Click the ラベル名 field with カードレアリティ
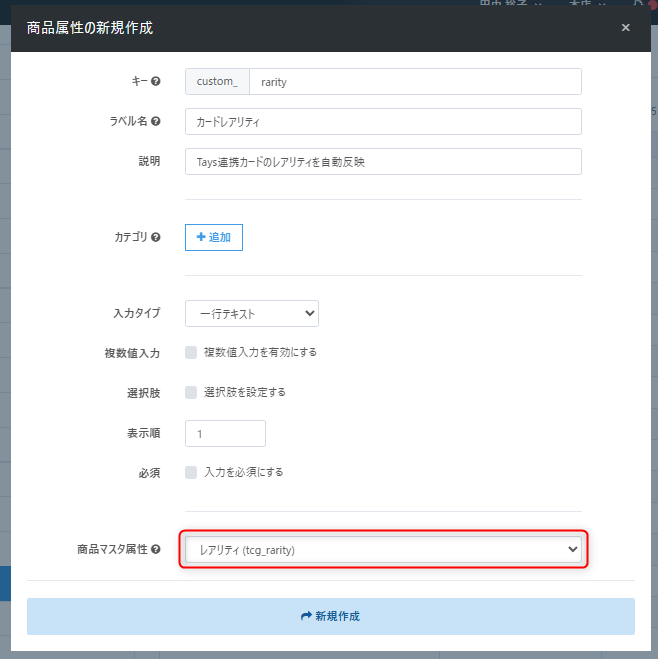Viewport: 658px width, 659px height. click(x=383, y=121)
